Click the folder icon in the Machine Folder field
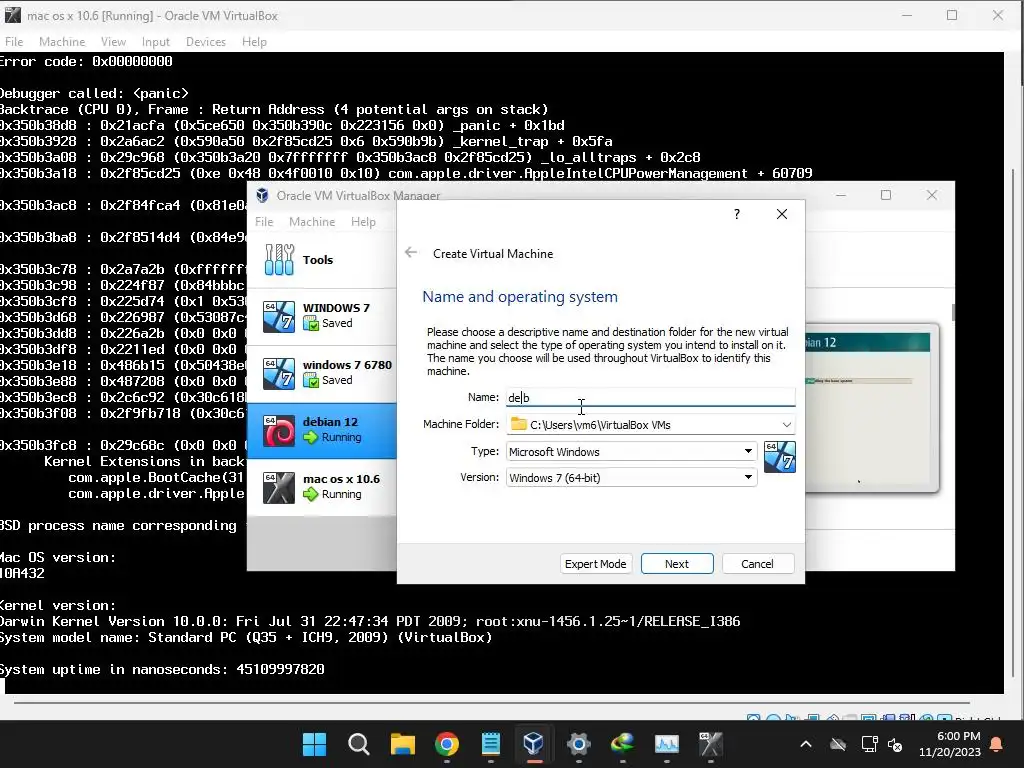Screen dimensions: 1024x768 click(519, 424)
